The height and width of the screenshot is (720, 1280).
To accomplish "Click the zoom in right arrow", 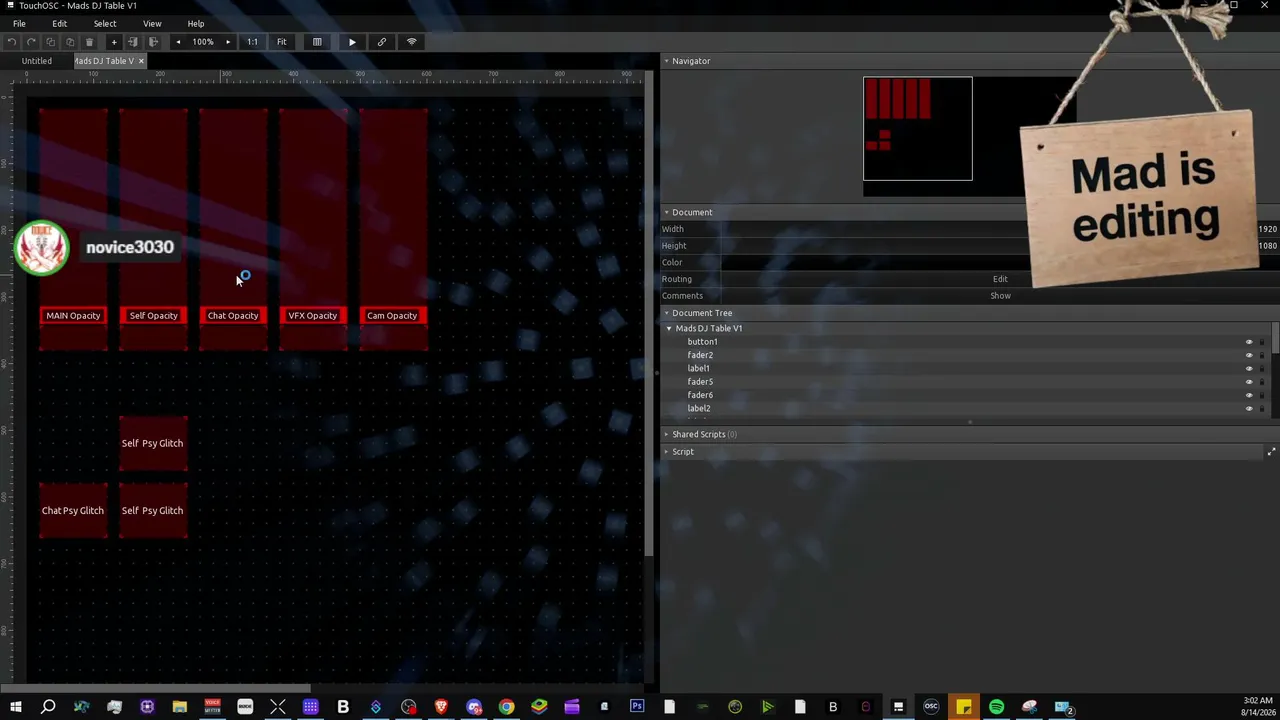I will tap(228, 42).
